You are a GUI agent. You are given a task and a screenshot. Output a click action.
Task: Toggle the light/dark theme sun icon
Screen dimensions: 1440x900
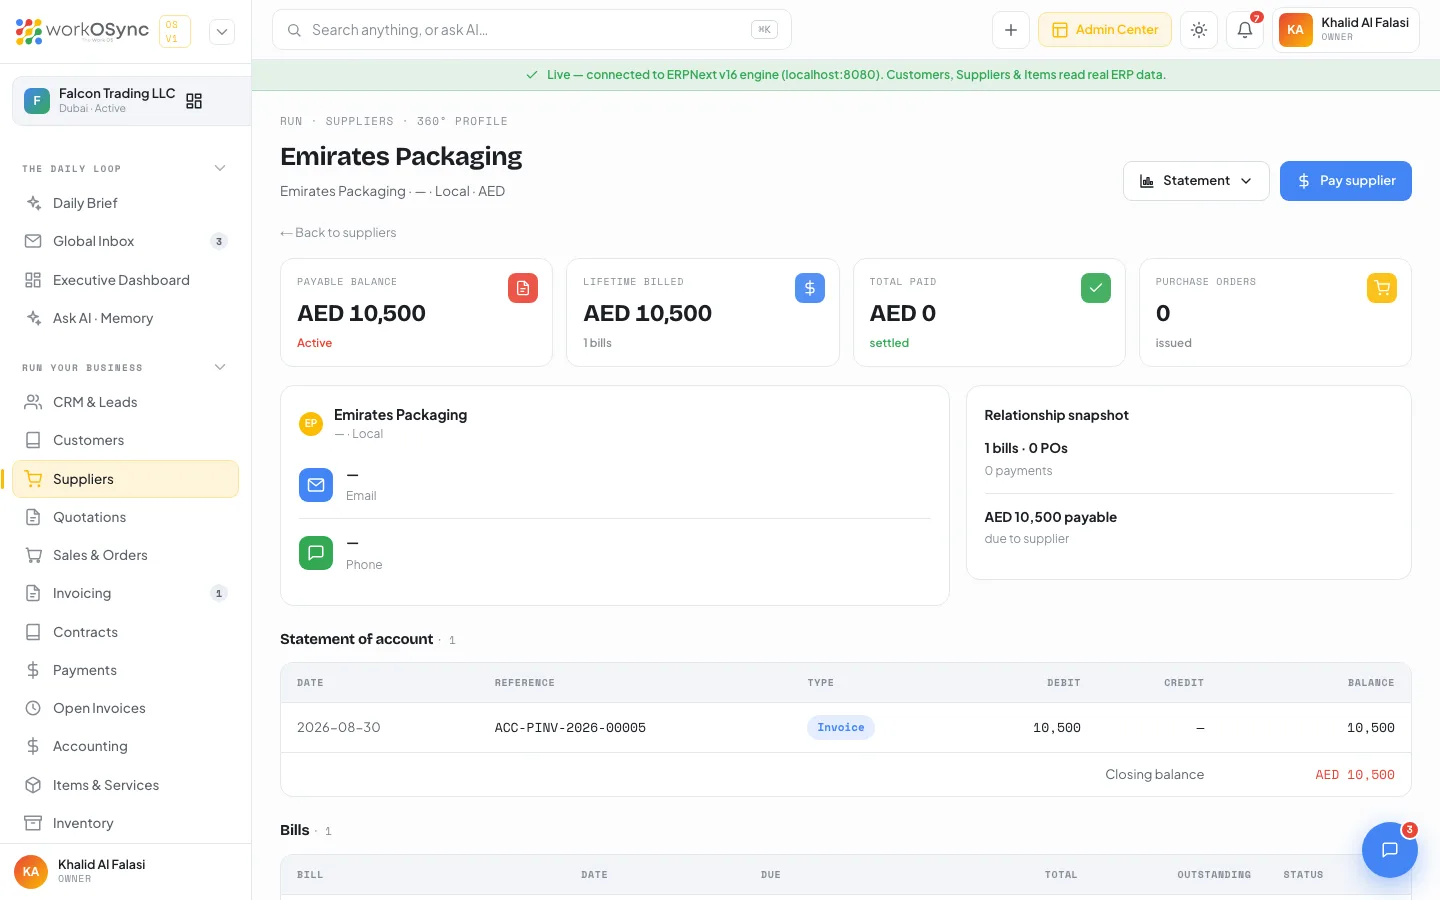click(1199, 30)
